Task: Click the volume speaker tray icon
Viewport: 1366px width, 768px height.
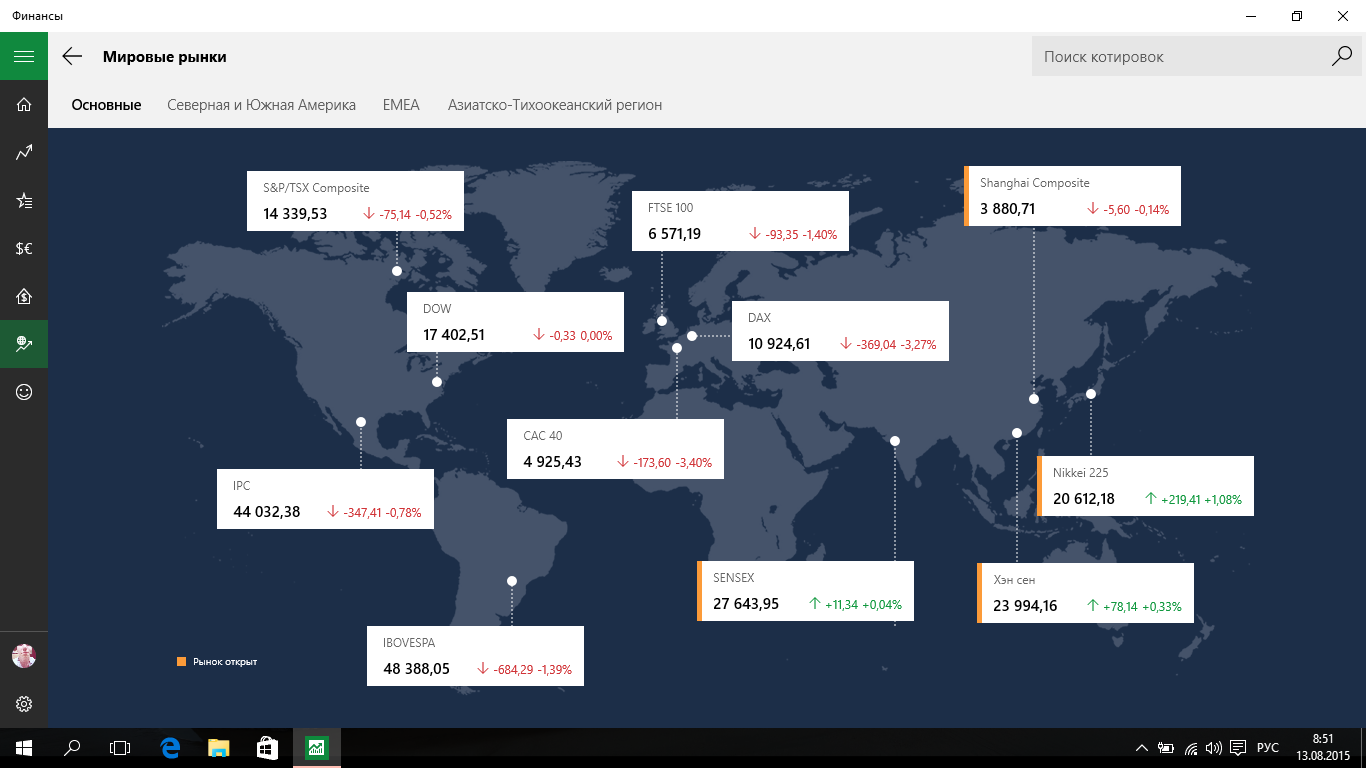Action: pos(1214,748)
